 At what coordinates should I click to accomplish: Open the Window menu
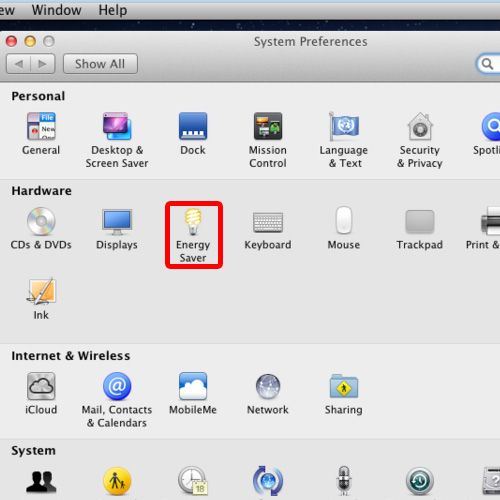57,10
